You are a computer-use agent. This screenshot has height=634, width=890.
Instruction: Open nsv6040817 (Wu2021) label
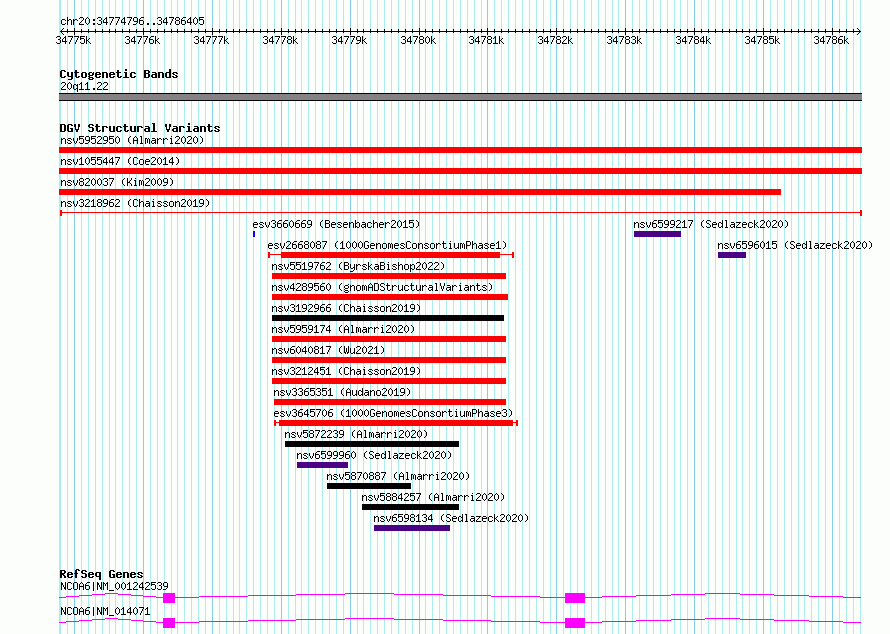(328, 350)
